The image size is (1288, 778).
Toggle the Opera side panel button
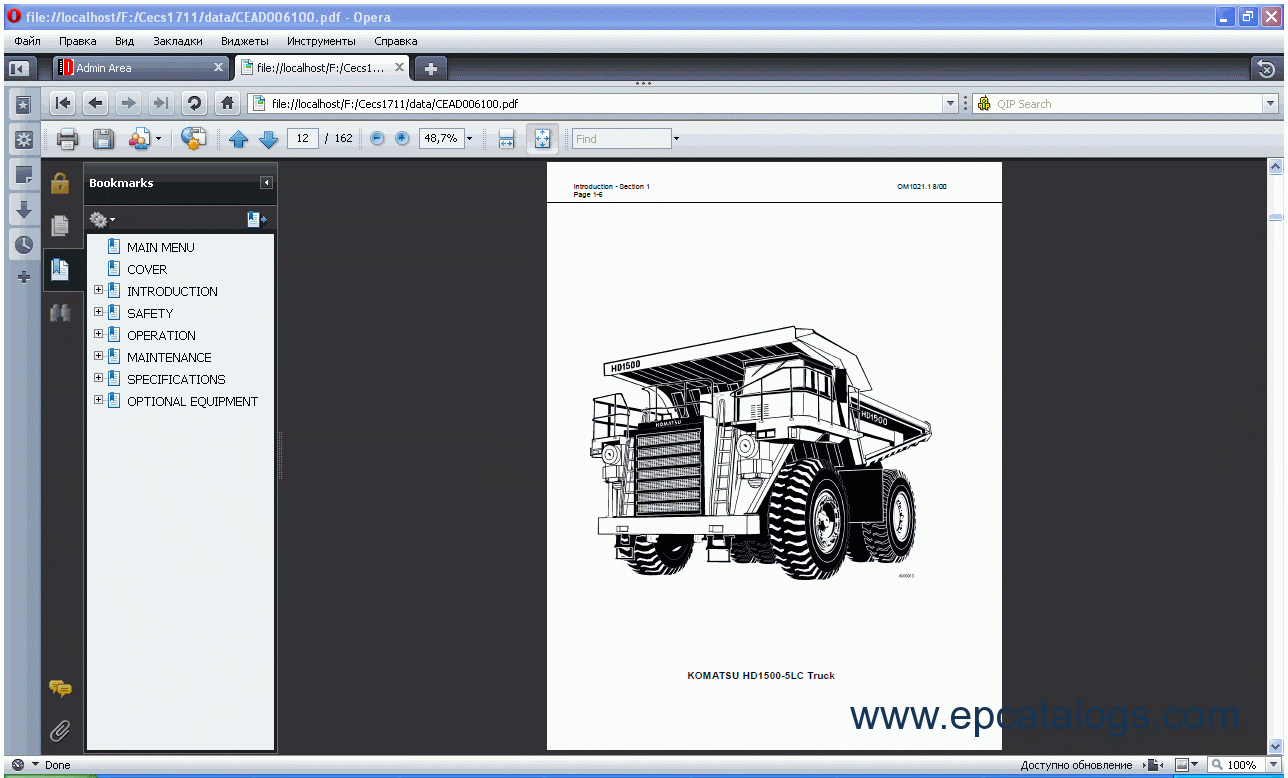pyautogui.click(x=19, y=68)
